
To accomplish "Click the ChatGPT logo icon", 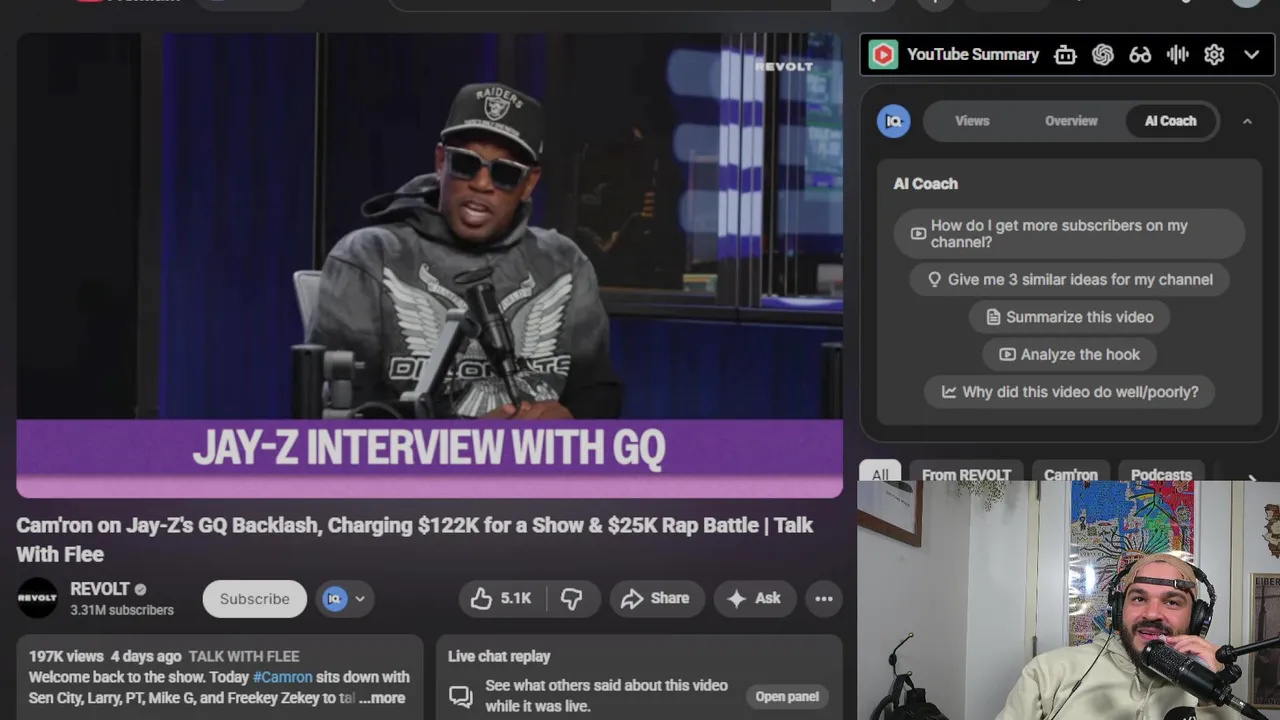I will [1102, 55].
